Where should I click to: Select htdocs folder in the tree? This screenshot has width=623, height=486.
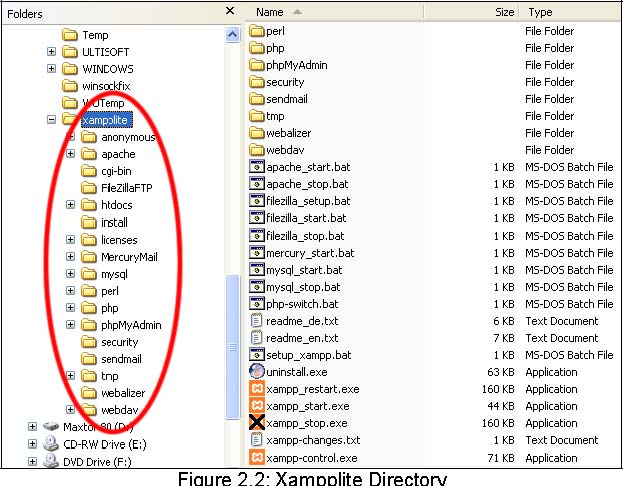point(117,205)
